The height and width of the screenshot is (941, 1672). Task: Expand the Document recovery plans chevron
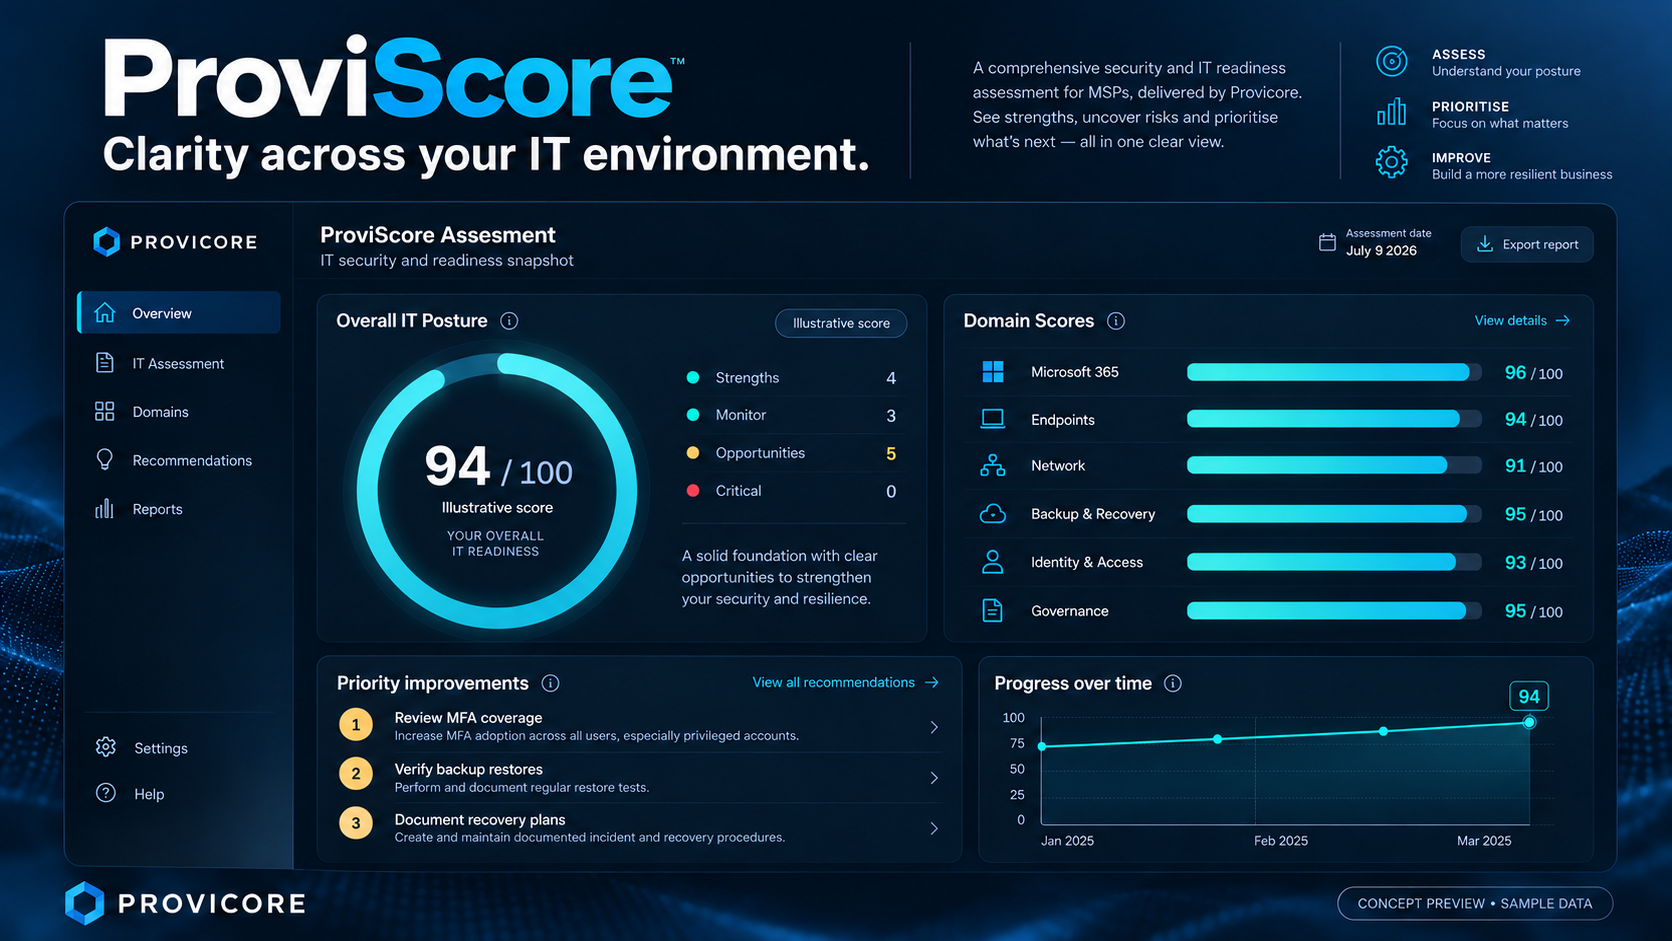pos(934,828)
